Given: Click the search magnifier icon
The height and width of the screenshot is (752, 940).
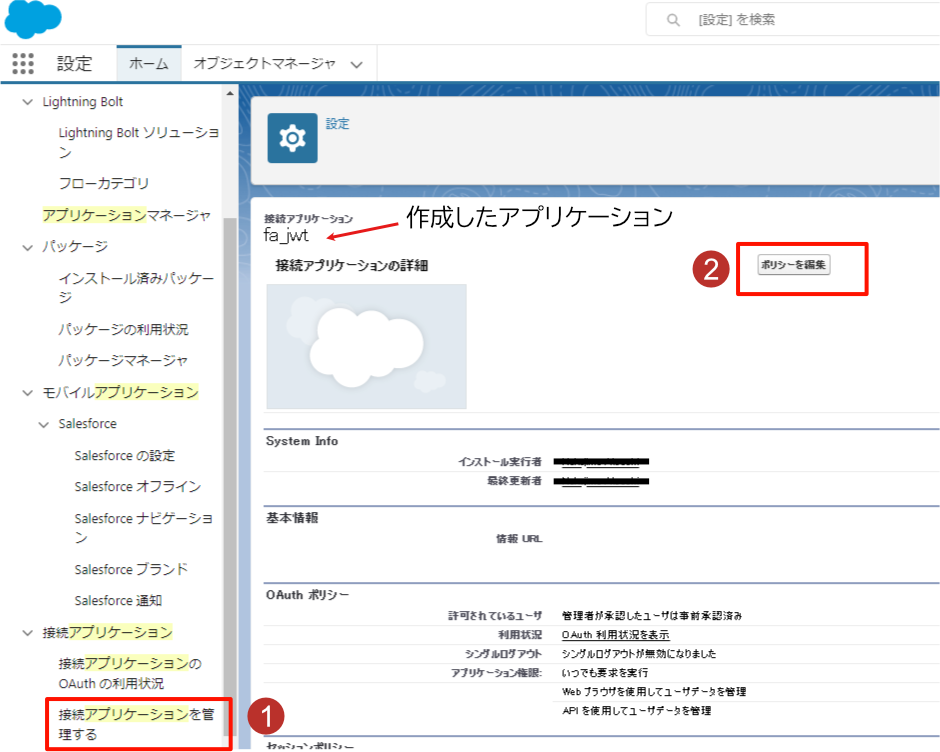Looking at the screenshot, I should [673, 20].
